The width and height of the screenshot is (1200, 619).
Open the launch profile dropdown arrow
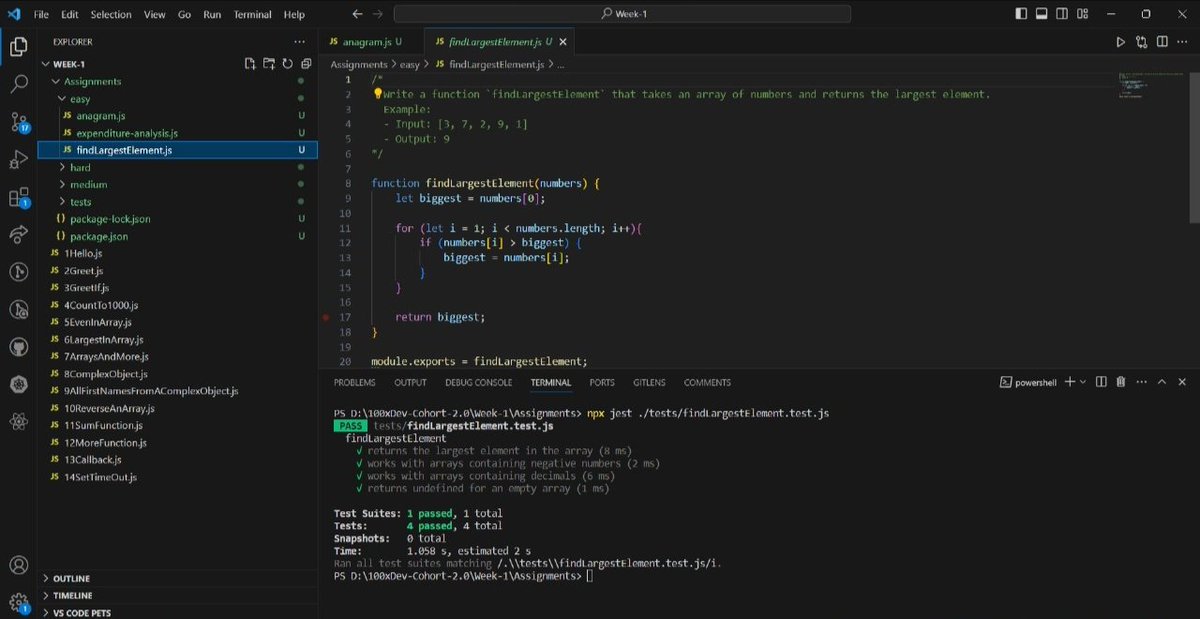pos(1084,382)
